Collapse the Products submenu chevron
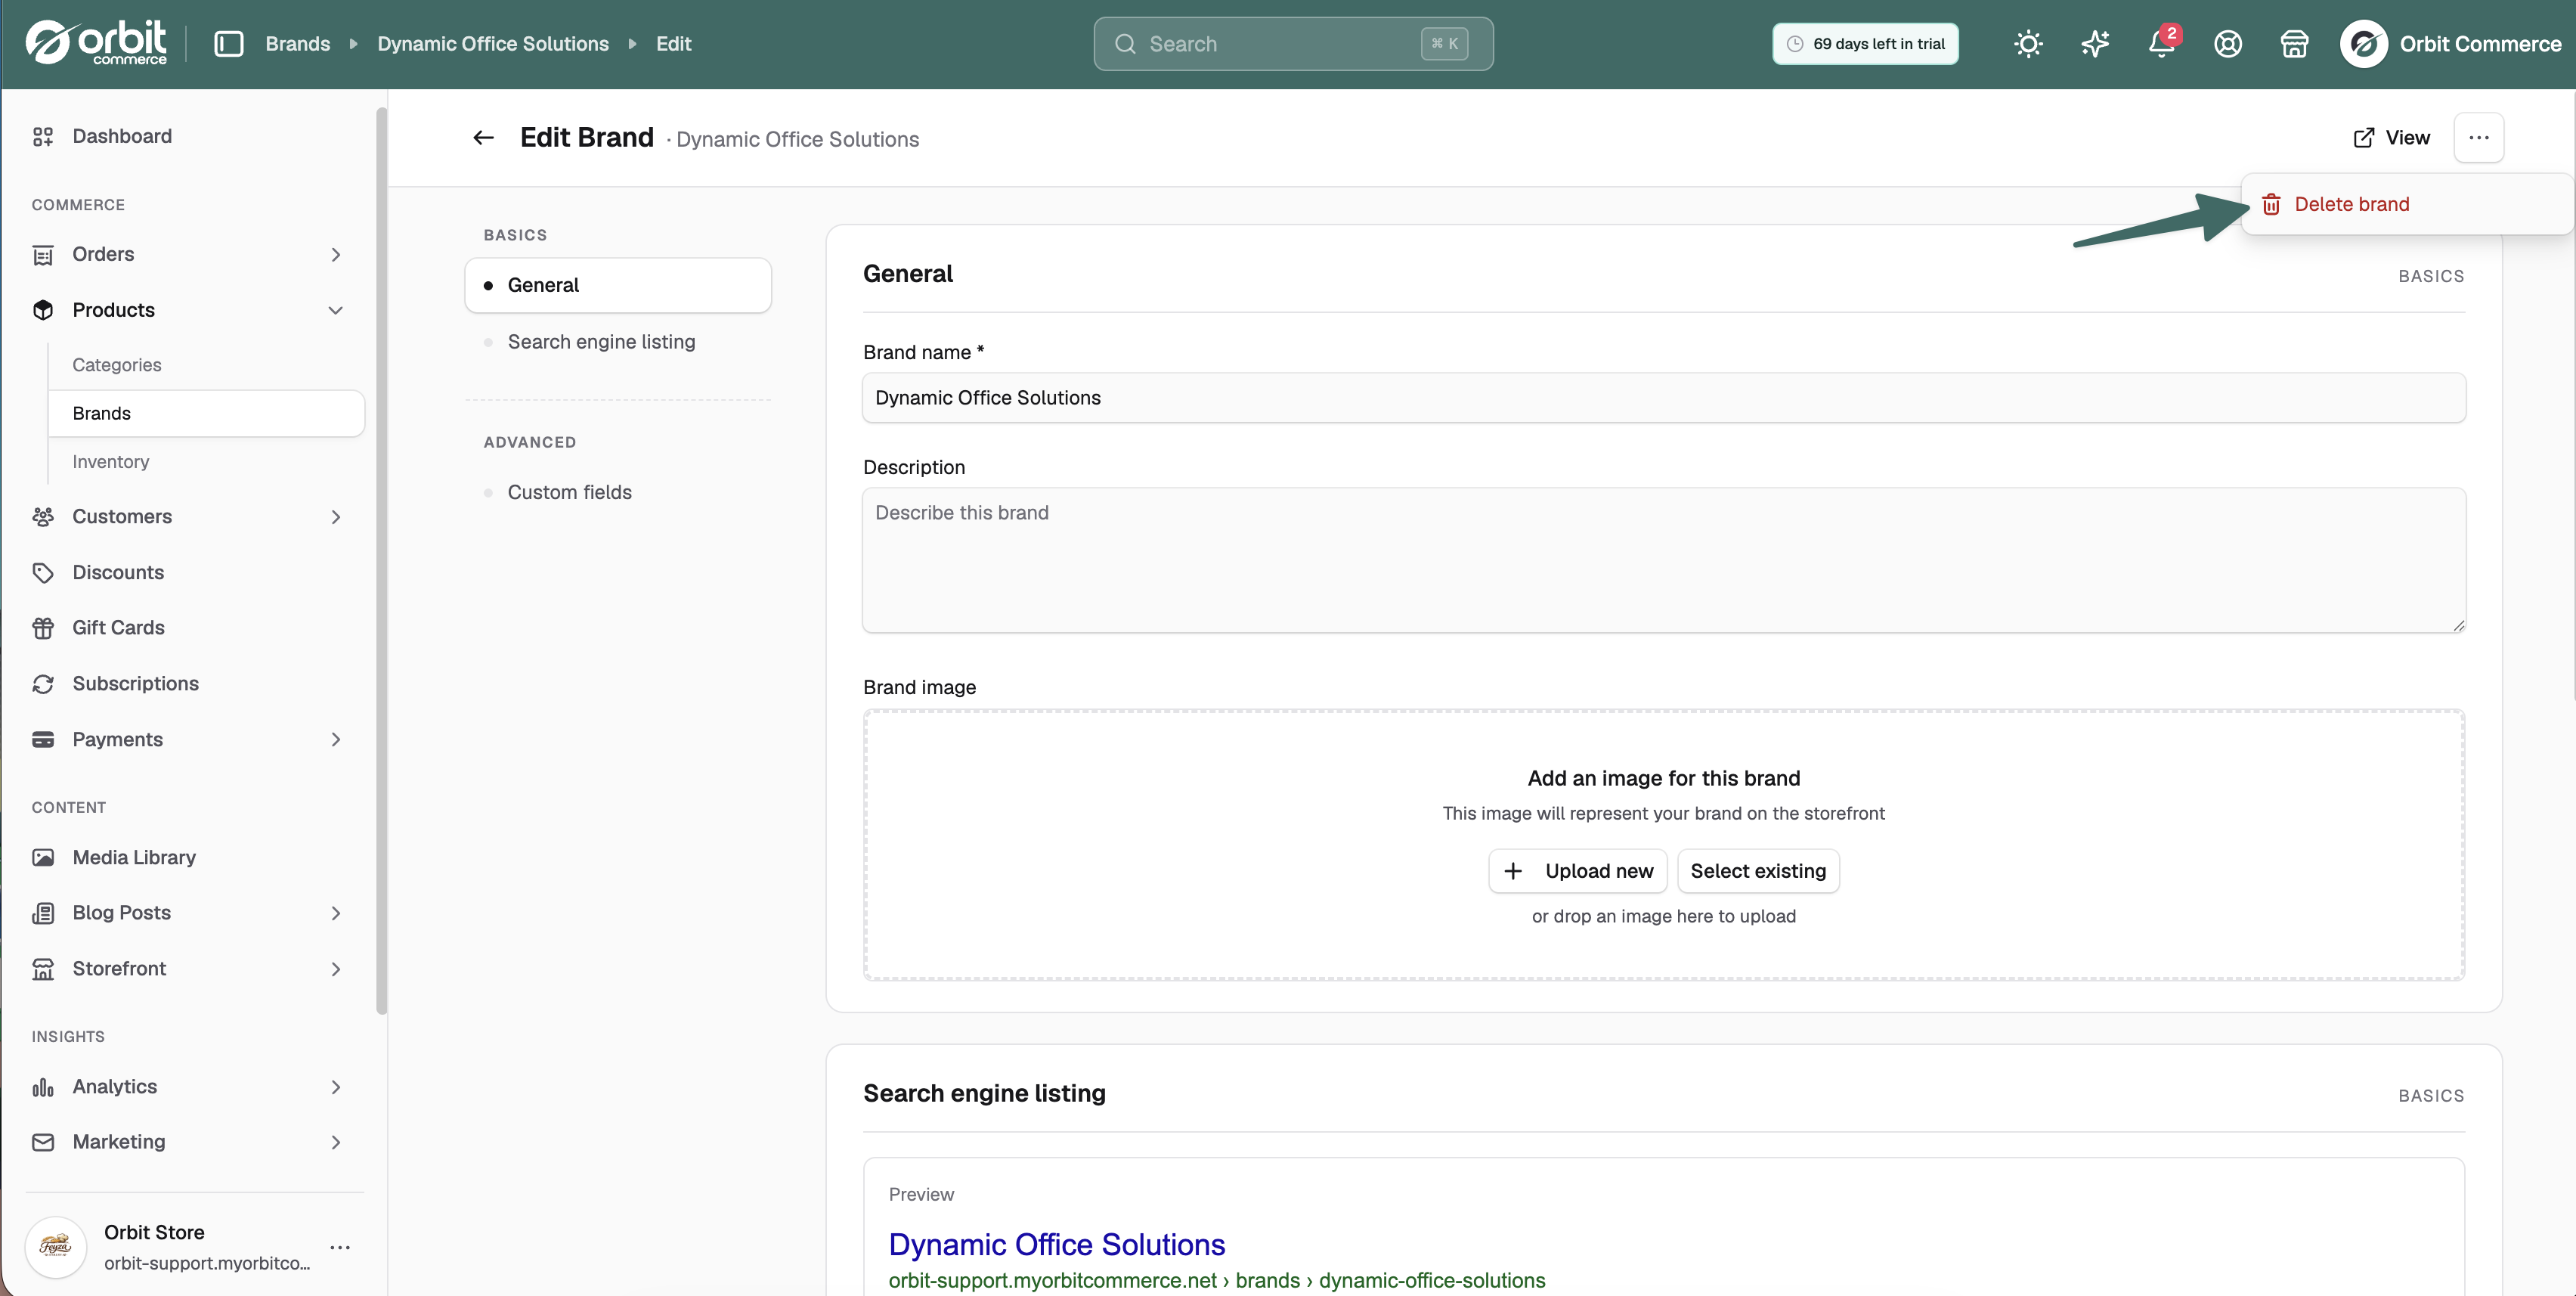 pos(336,311)
